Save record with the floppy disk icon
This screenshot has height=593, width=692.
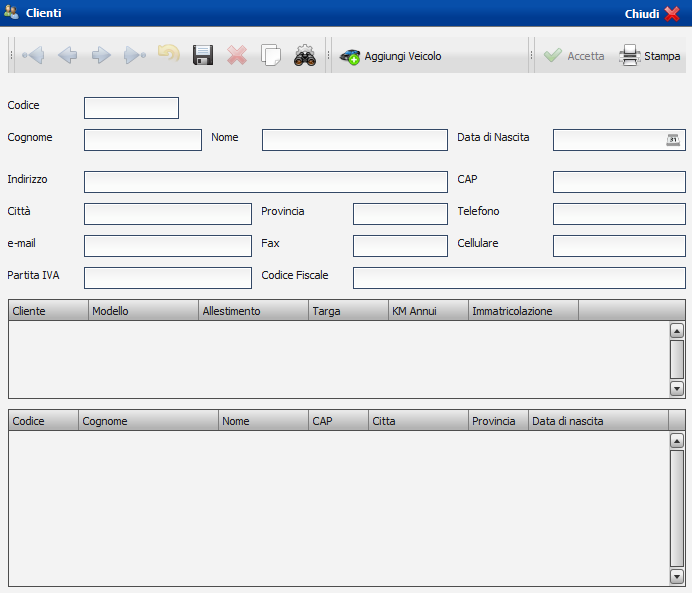coord(203,56)
